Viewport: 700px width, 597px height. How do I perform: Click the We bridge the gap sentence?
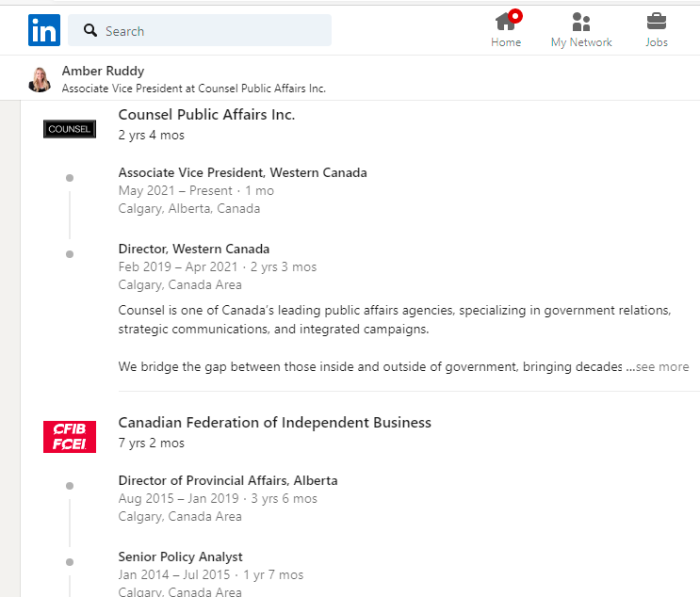pos(370,367)
